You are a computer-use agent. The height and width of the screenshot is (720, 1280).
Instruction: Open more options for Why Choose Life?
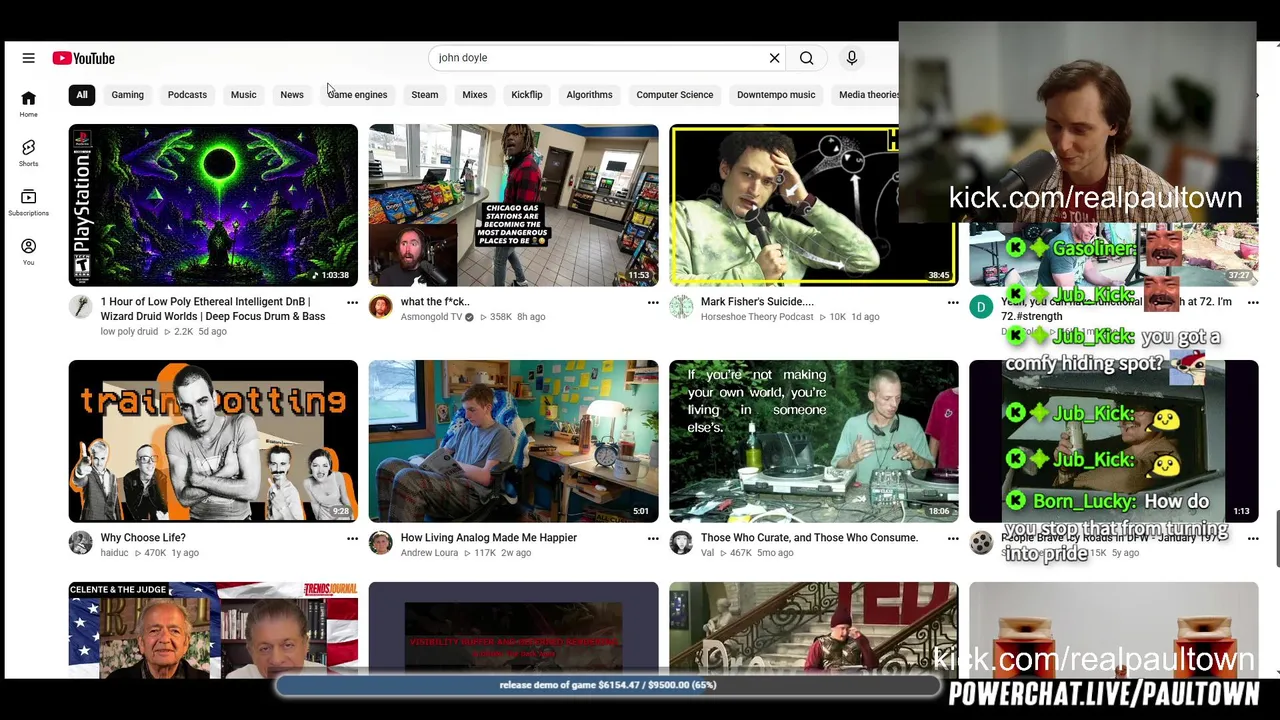(x=352, y=538)
